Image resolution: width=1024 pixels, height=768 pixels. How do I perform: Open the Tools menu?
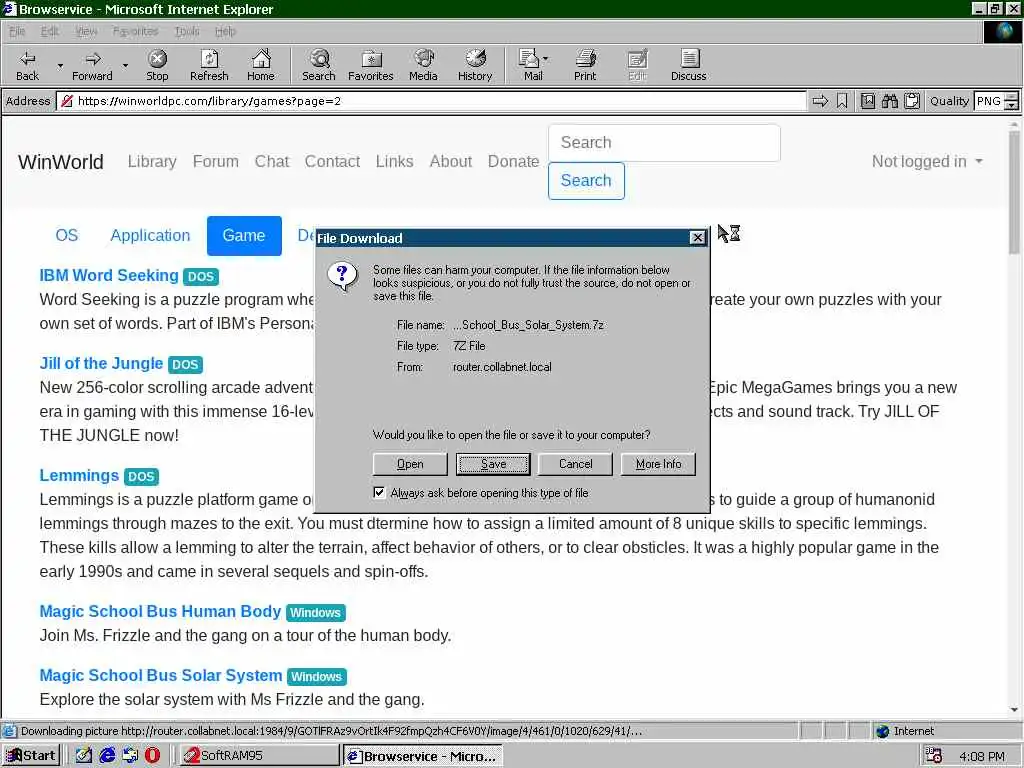point(187,31)
